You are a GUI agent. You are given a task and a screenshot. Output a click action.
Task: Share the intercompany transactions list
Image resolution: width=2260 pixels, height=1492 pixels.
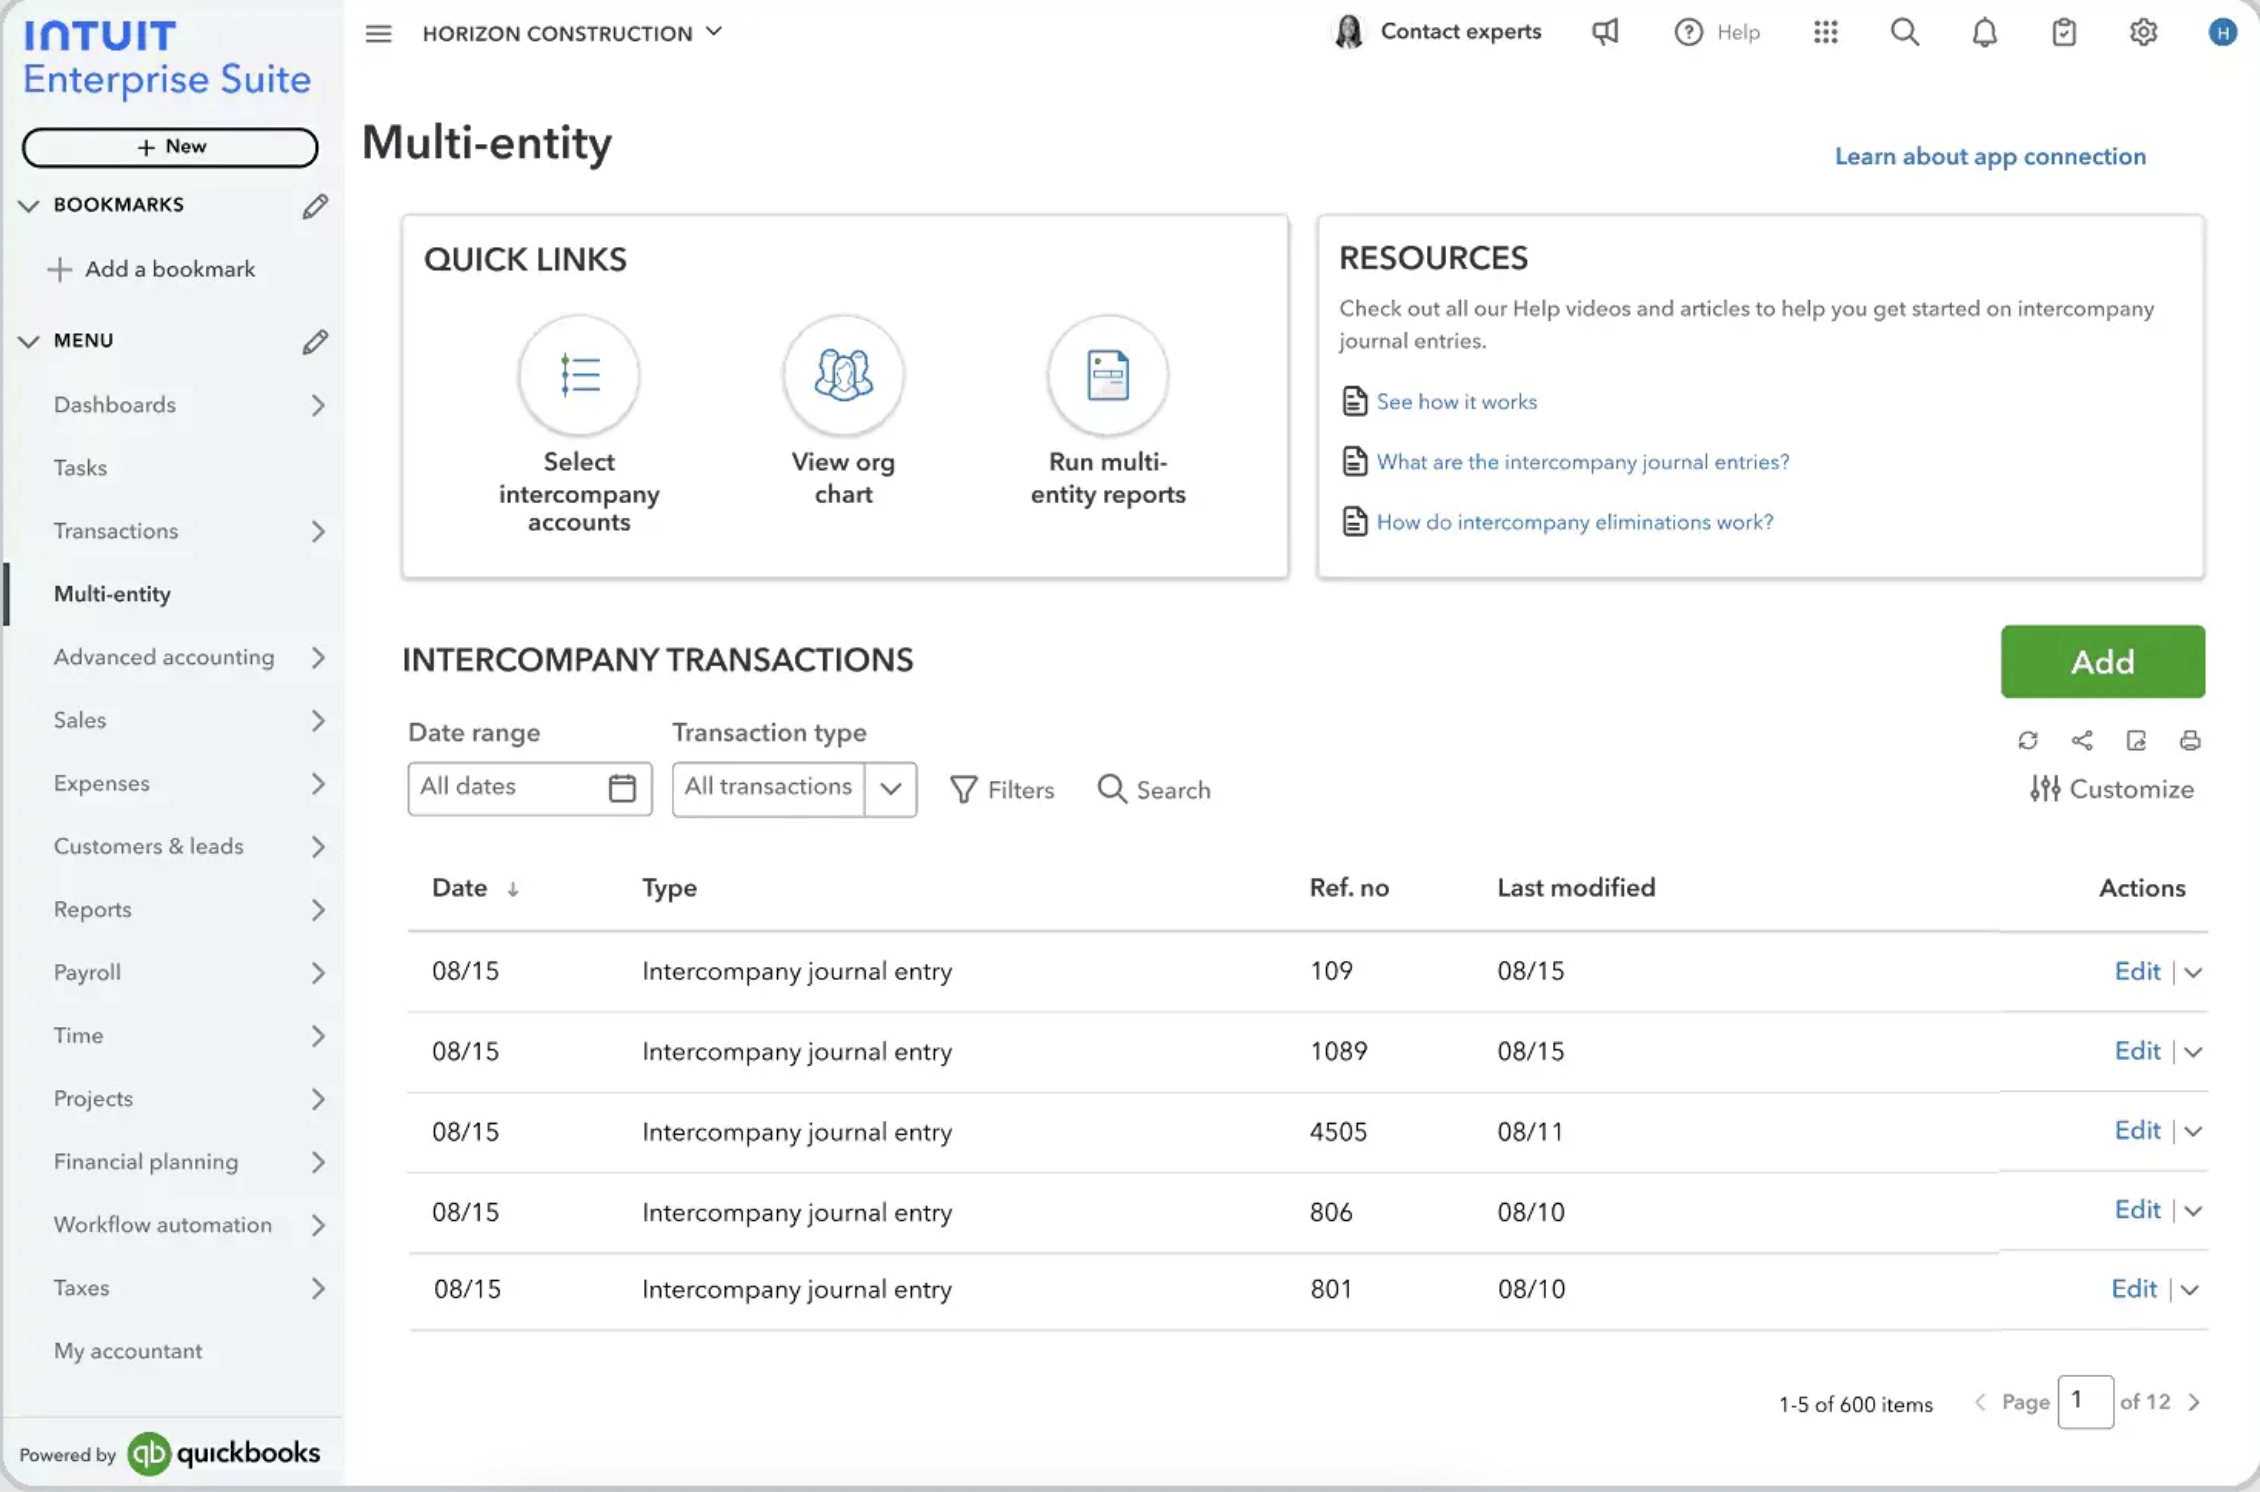[2083, 740]
